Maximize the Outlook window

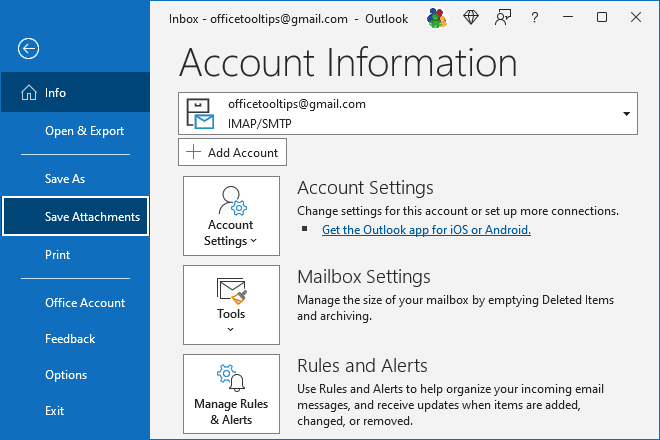[602, 17]
